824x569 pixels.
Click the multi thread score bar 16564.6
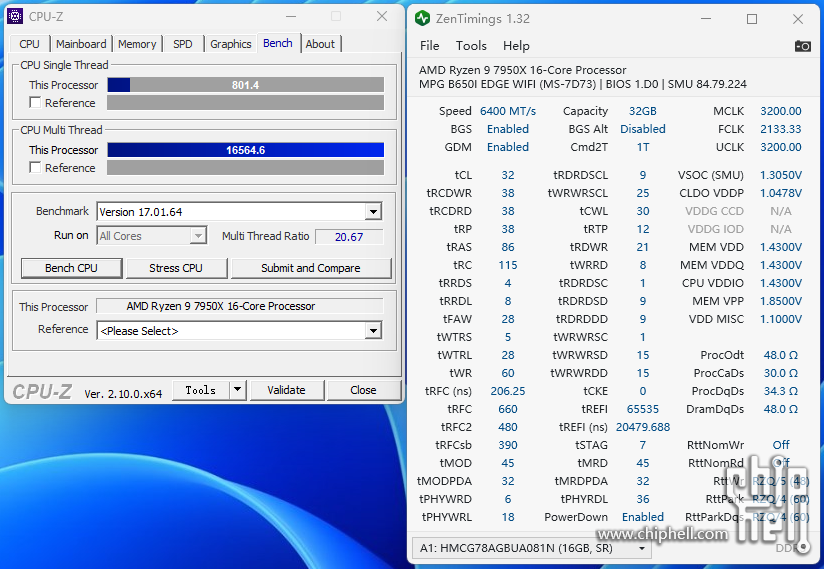[x=245, y=150]
